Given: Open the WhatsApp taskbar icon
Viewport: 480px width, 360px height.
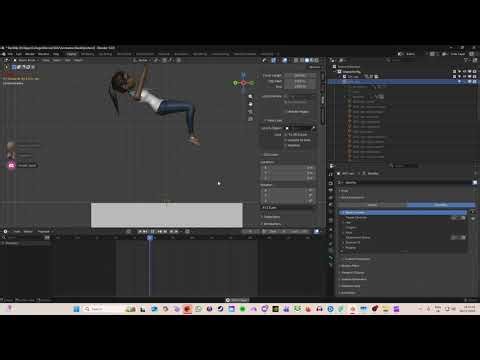Looking at the screenshot, I should pyautogui.click(x=198, y=309).
